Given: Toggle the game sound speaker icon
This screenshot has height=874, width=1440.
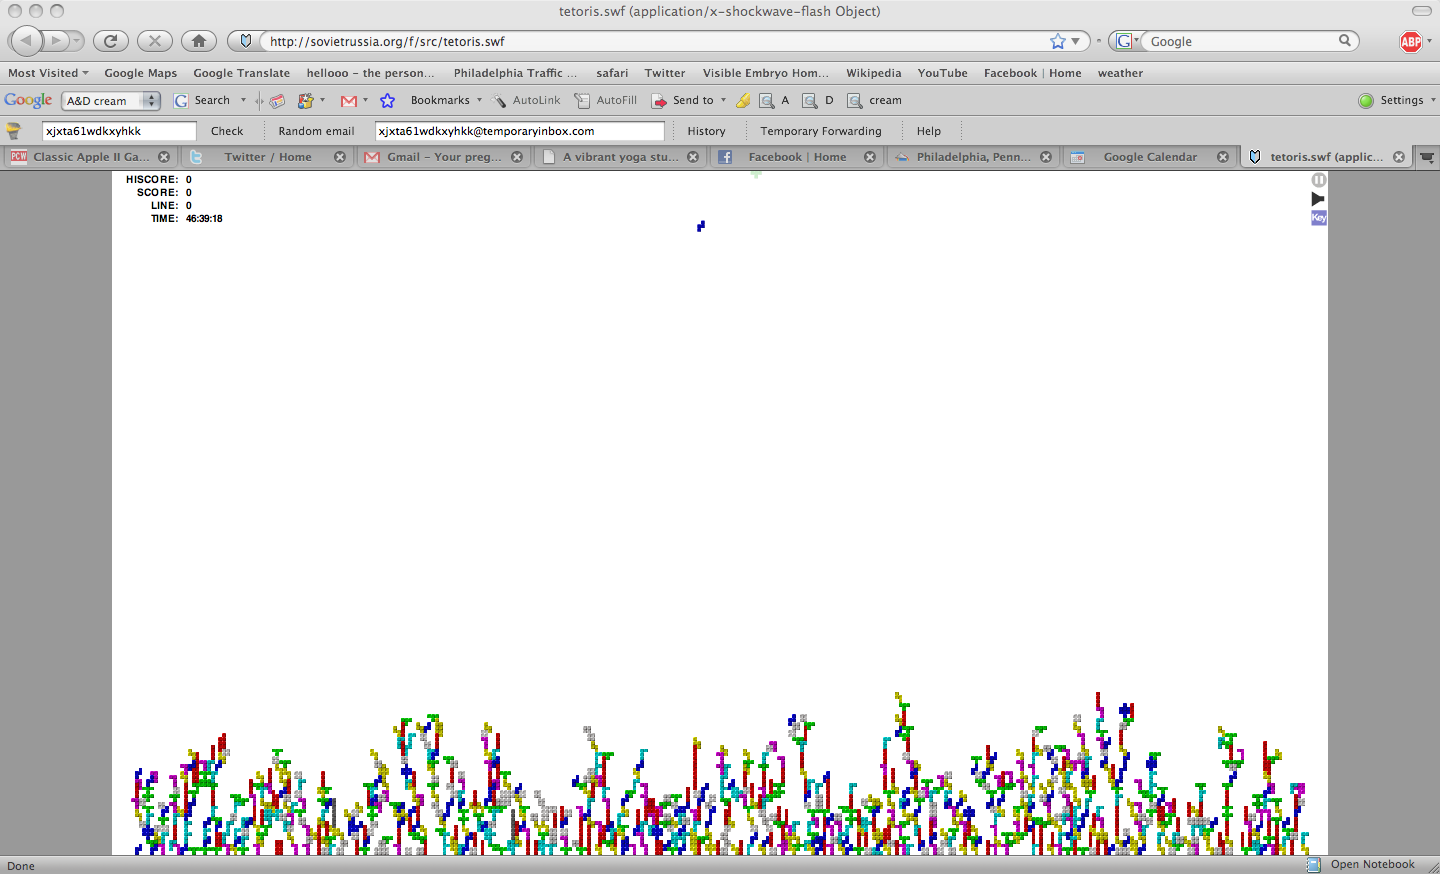Looking at the screenshot, I should 1318,199.
